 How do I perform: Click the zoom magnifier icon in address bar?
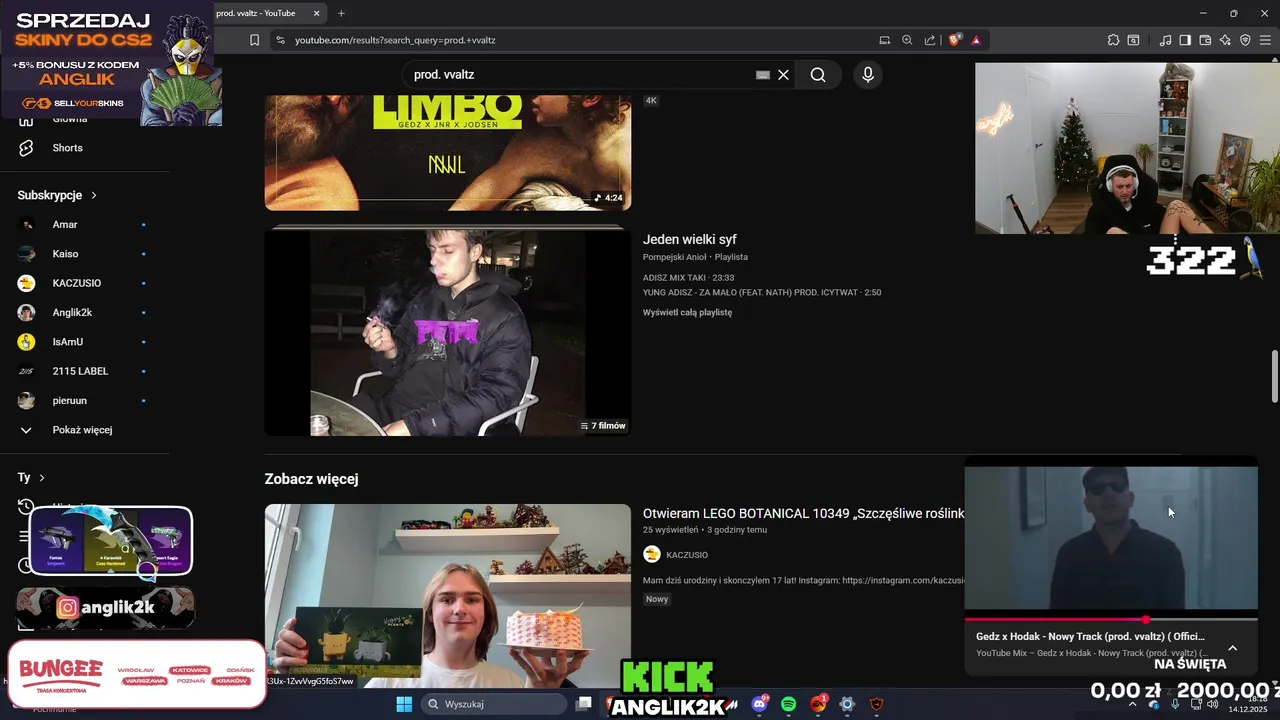pos(907,40)
